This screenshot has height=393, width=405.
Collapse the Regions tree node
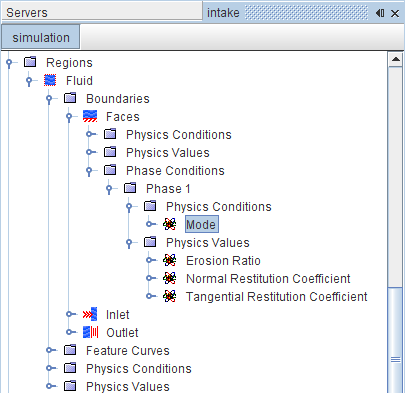click(9, 63)
